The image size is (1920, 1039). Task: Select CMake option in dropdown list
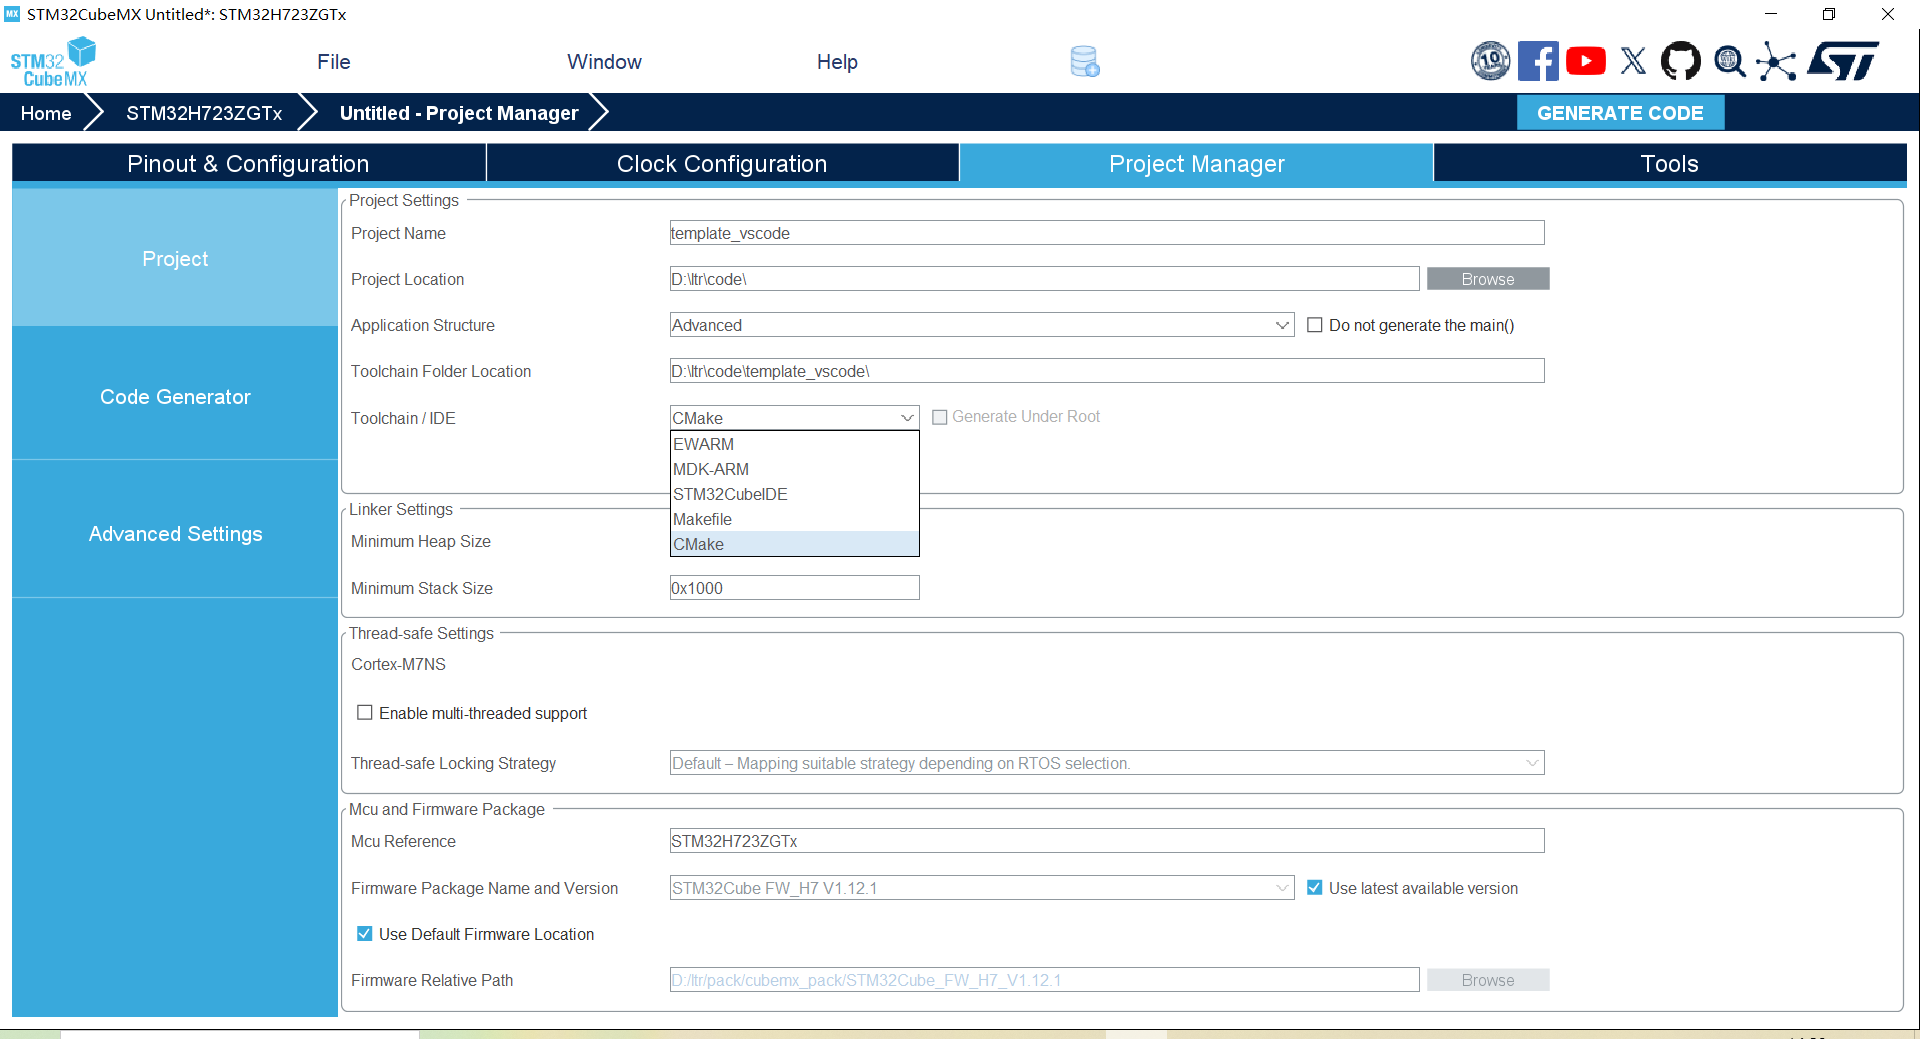[x=794, y=544]
